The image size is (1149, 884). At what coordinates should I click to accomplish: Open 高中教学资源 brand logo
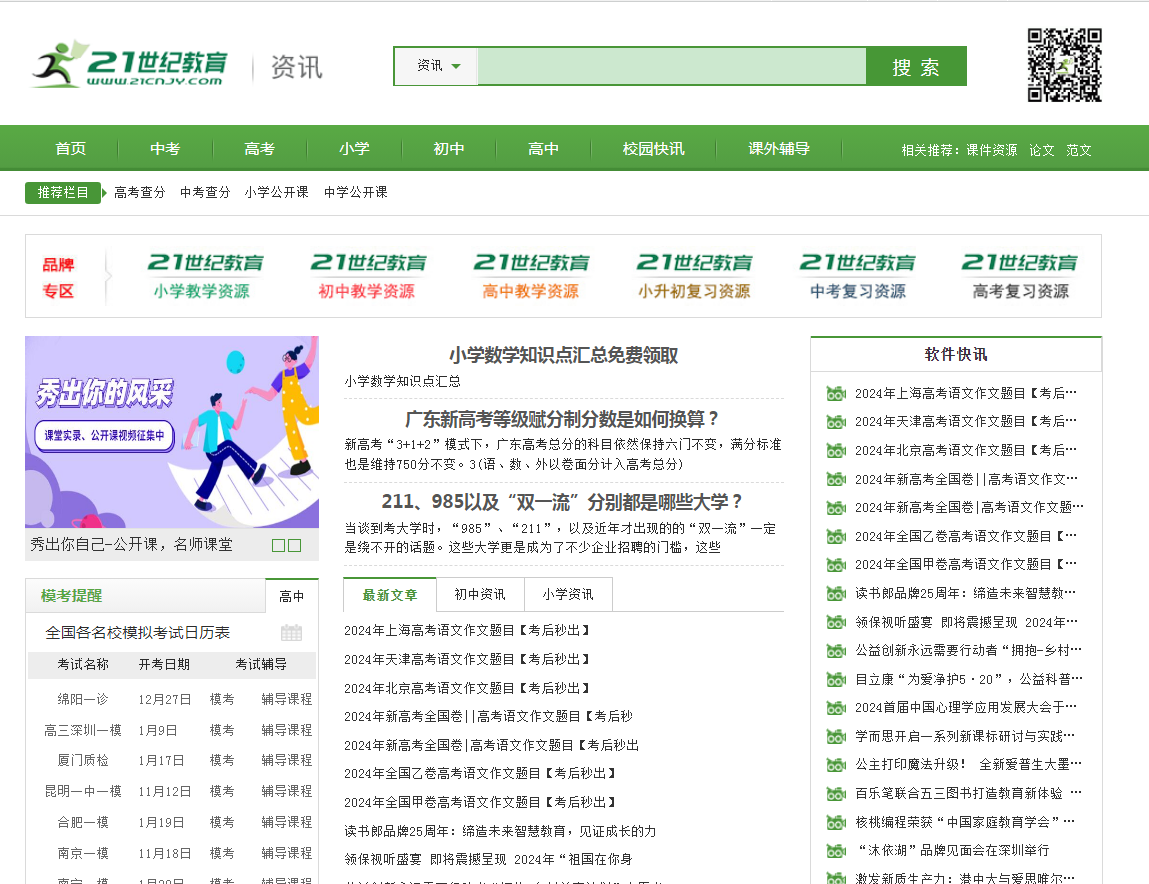pyautogui.click(x=531, y=276)
